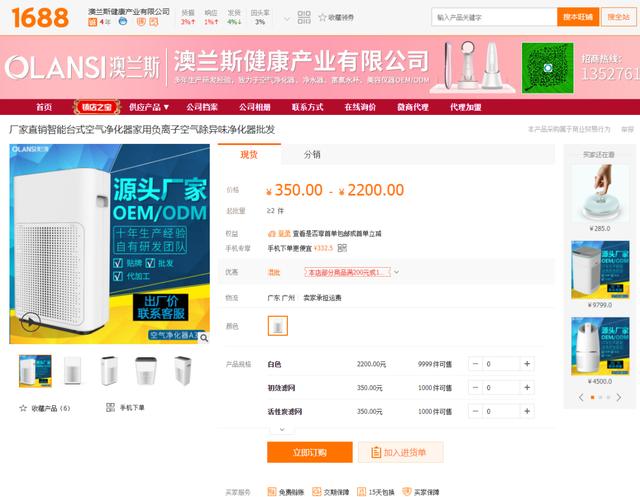This screenshot has width=640, height=497.
Task: Expand more product specifications chevron
Action: [x=282, y=429]
